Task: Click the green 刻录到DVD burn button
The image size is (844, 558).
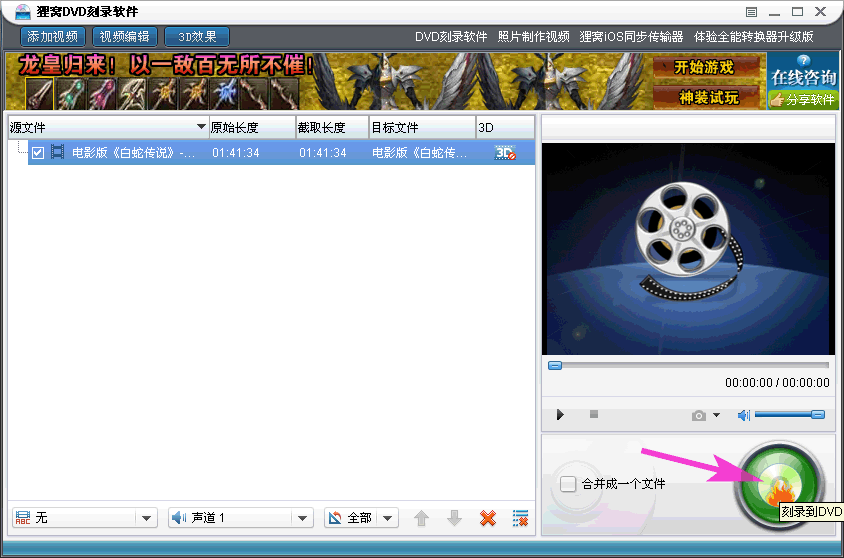Action: 779,484
